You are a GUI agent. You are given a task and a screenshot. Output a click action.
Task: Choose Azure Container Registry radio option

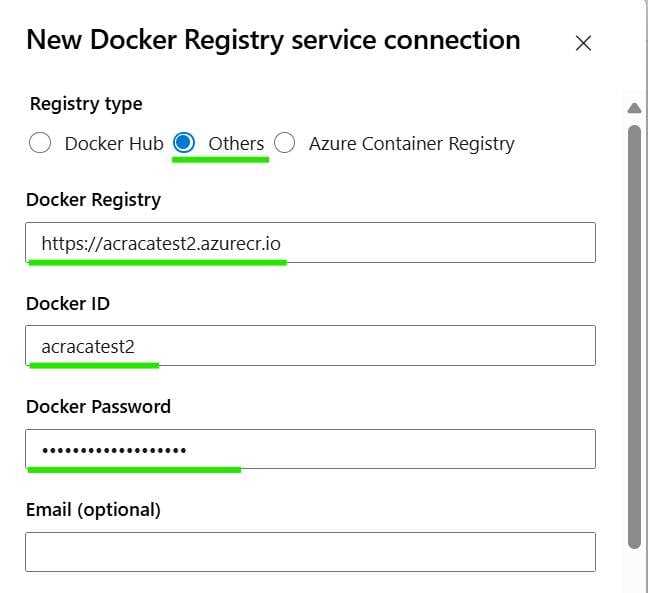[x=284, y=143]
